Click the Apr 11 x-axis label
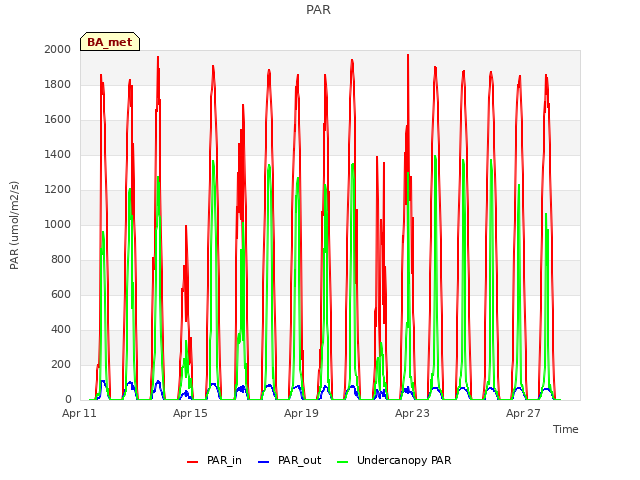Viewport: 640px width, 480px height. click(79, 413)
